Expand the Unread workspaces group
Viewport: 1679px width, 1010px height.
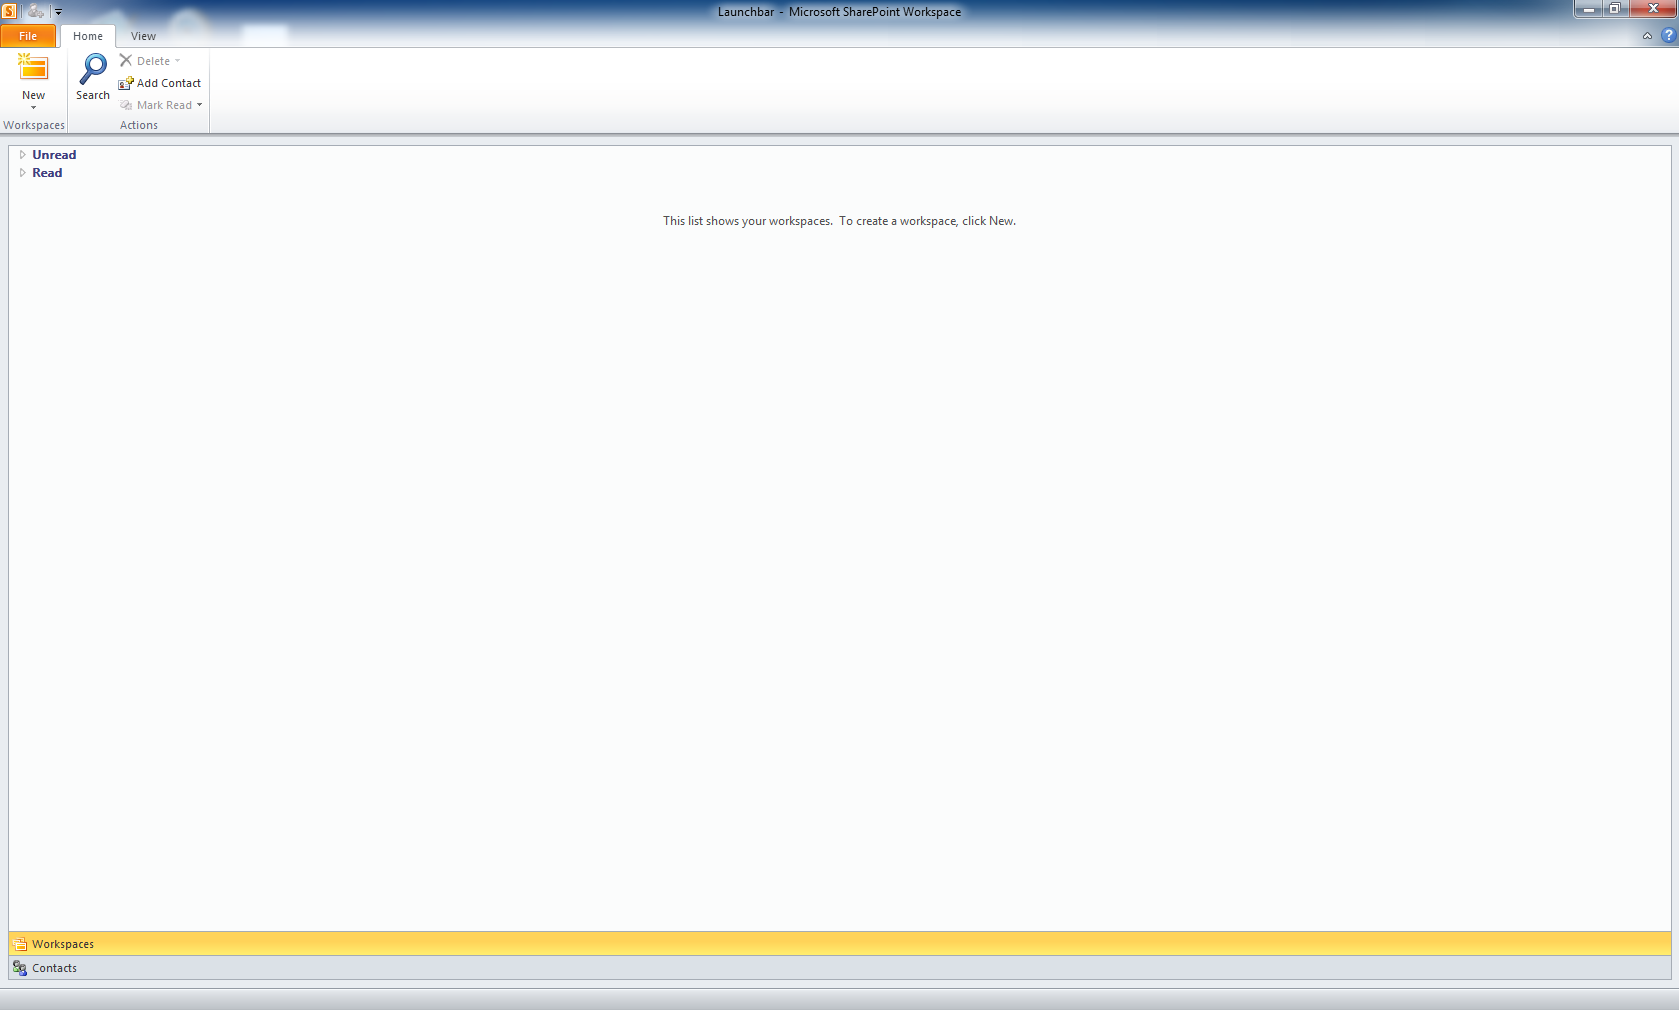coord(22,155)
